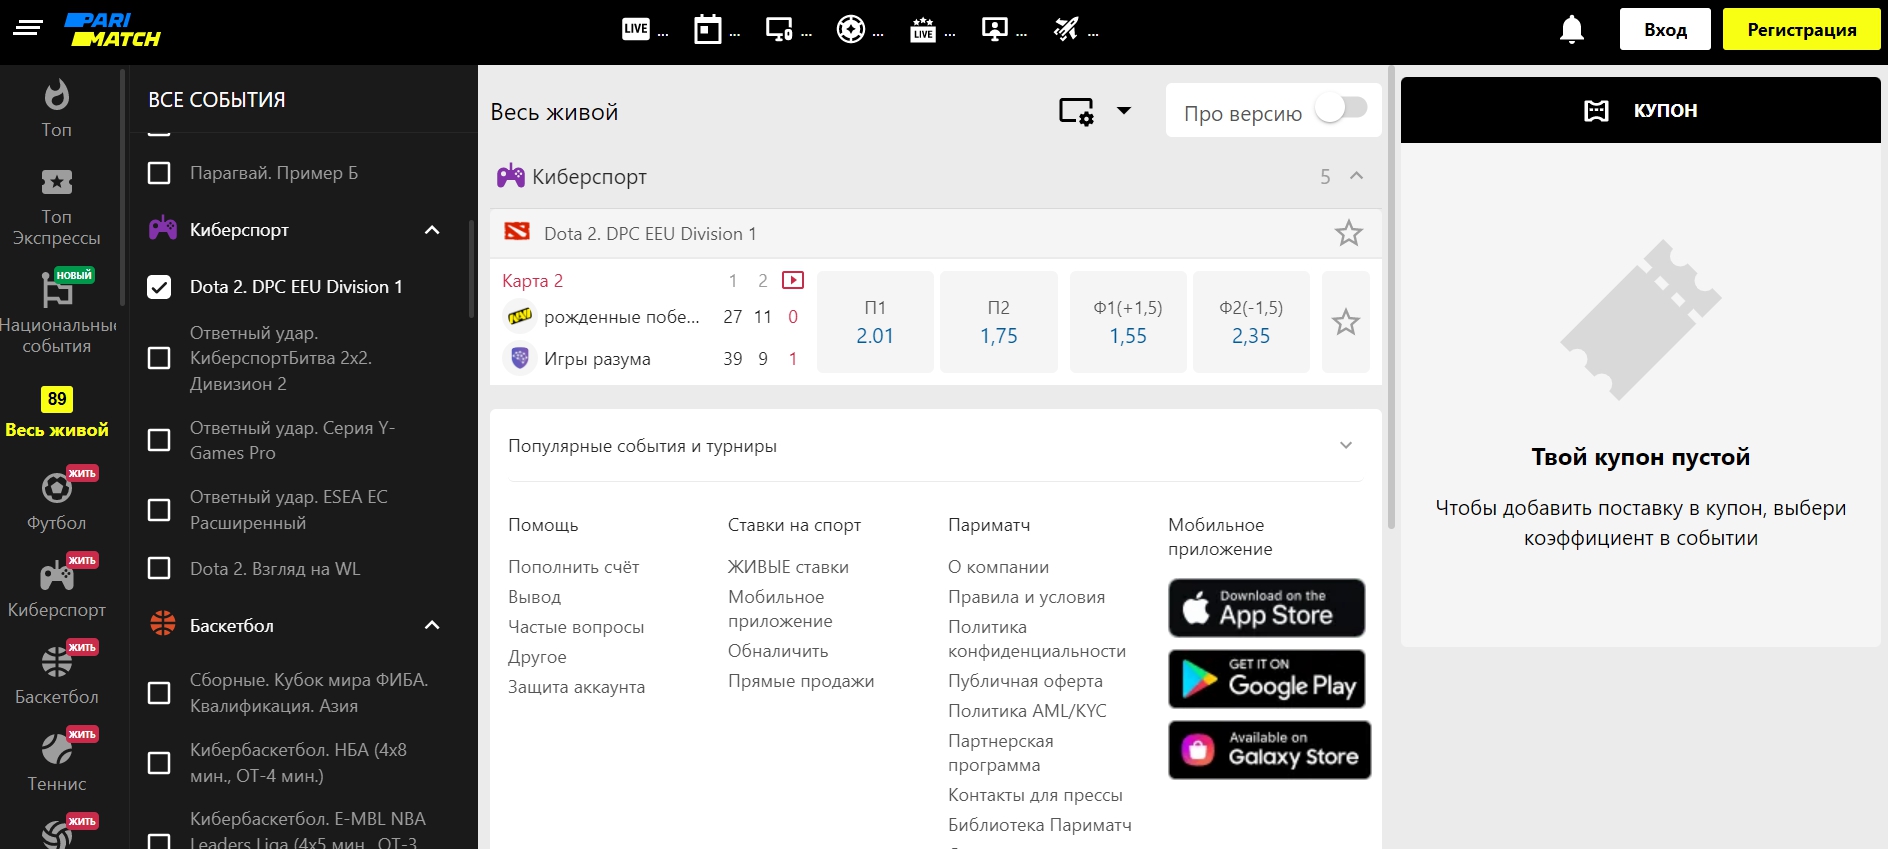Viewport: 1888px width, 849px height.
Task: Select Весь живой with 89 badge
Action: [57, 413]
